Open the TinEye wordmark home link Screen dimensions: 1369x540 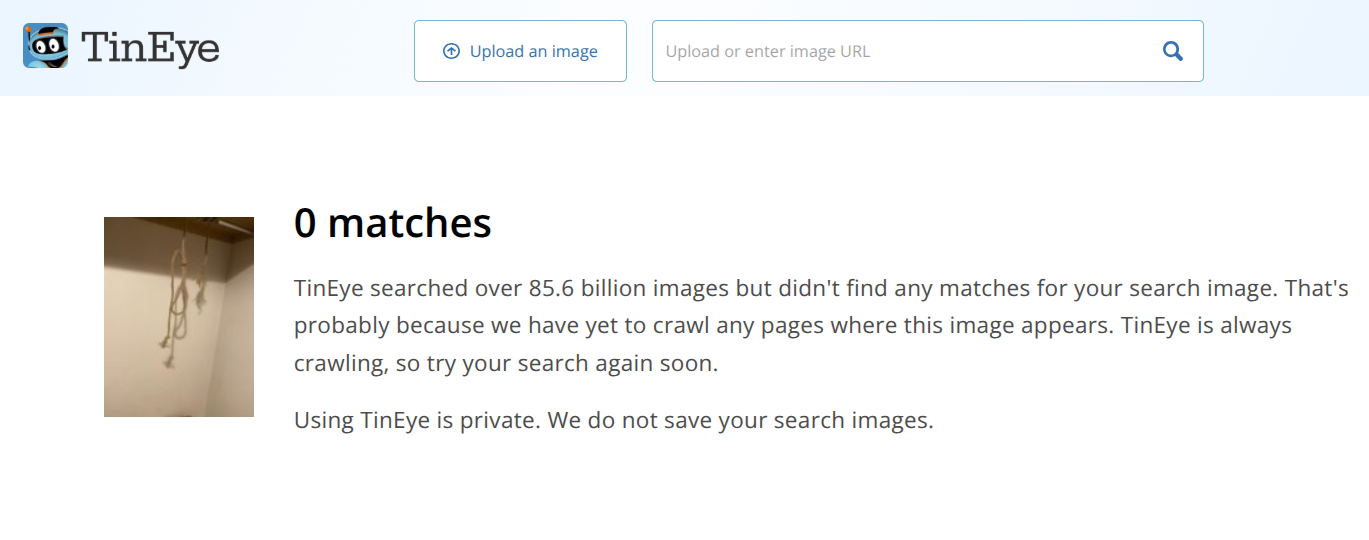point(150,47)
